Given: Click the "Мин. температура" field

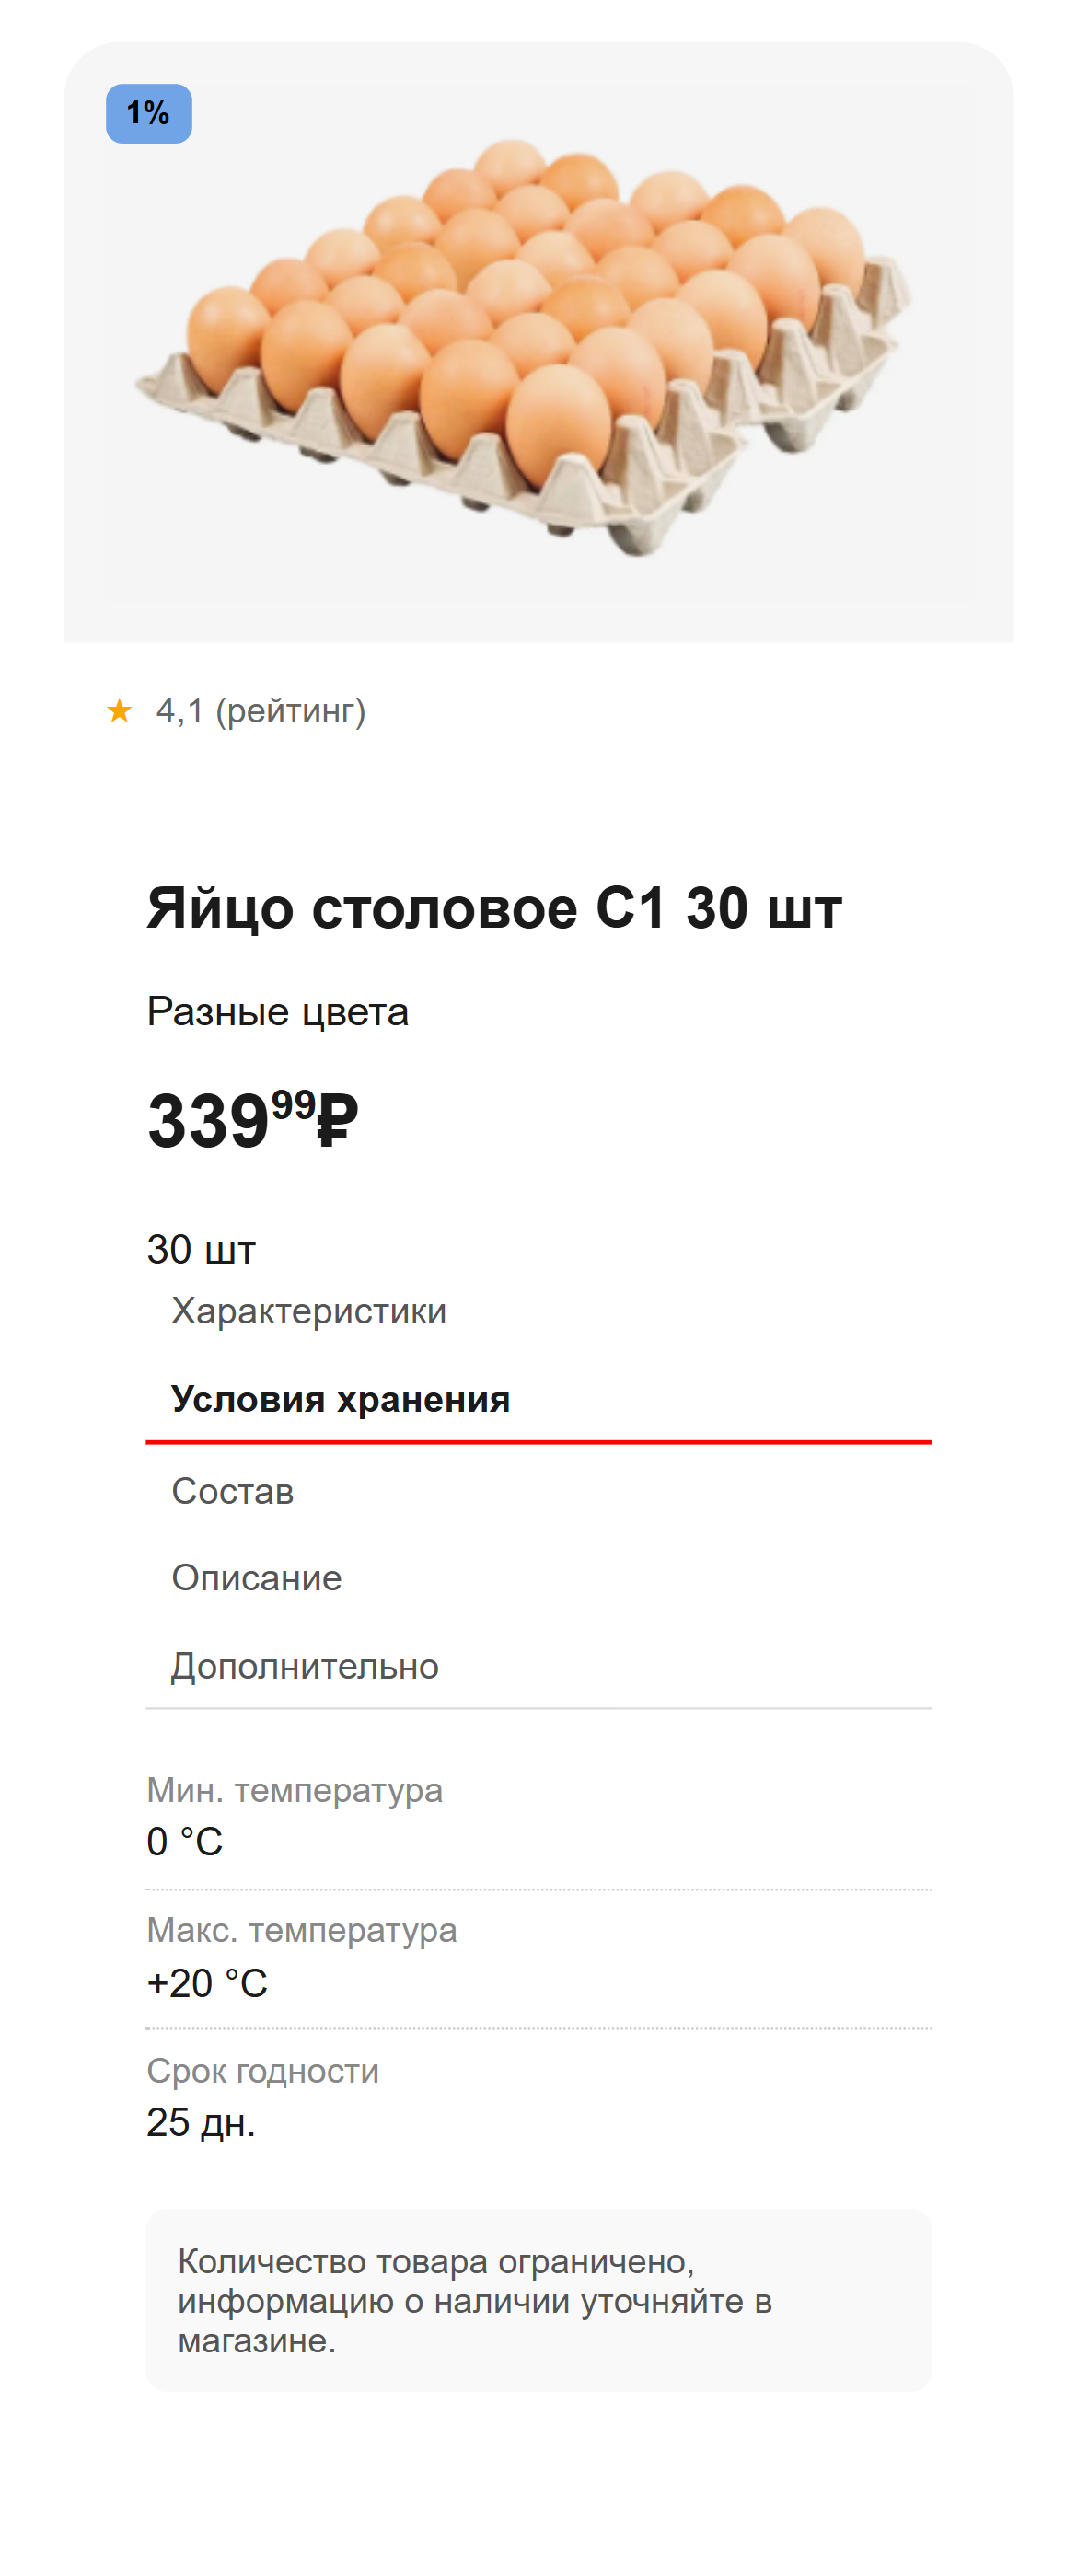Looking at the screenshot, I should pos(296,1791).
